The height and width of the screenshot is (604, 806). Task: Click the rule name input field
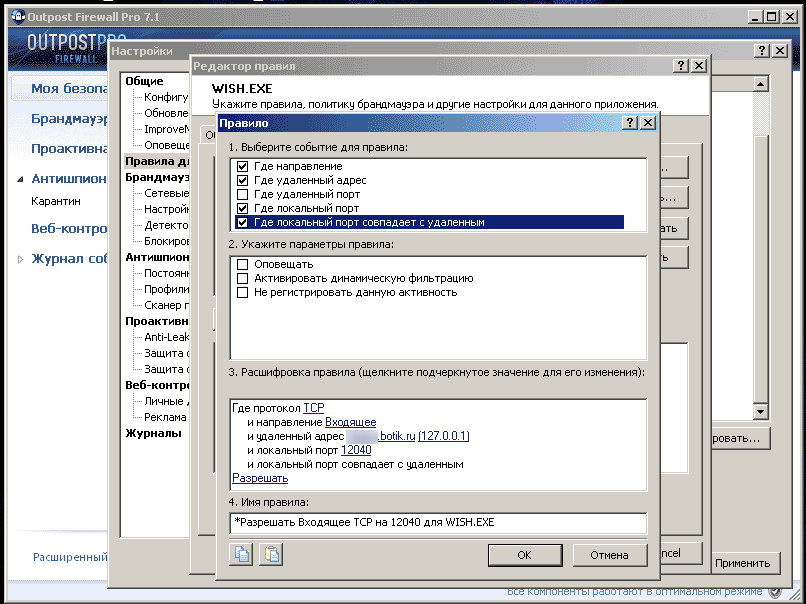point(438,523)
